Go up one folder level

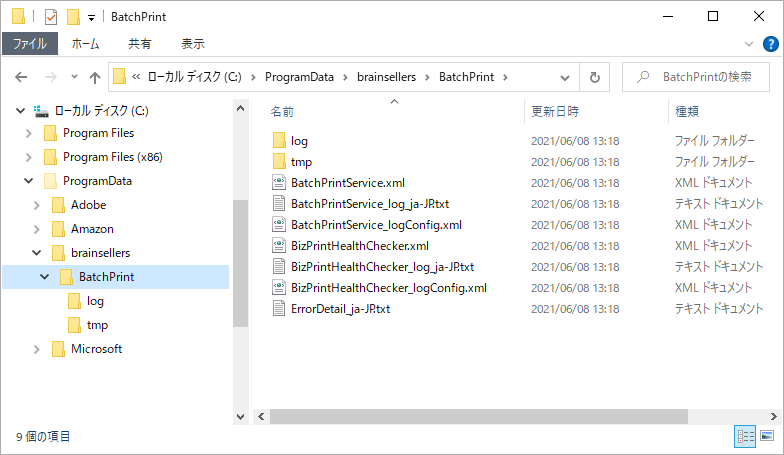[95, 77]
